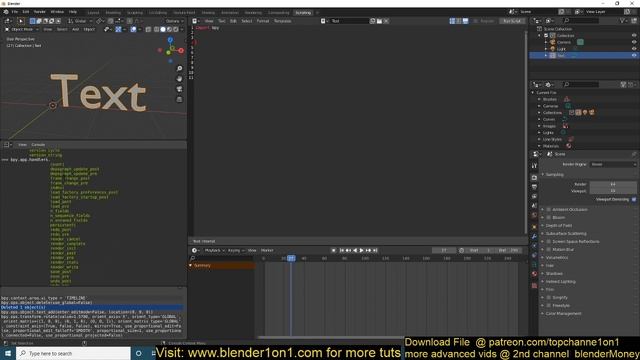
Task: Open the Help menu
Action: 73,12
